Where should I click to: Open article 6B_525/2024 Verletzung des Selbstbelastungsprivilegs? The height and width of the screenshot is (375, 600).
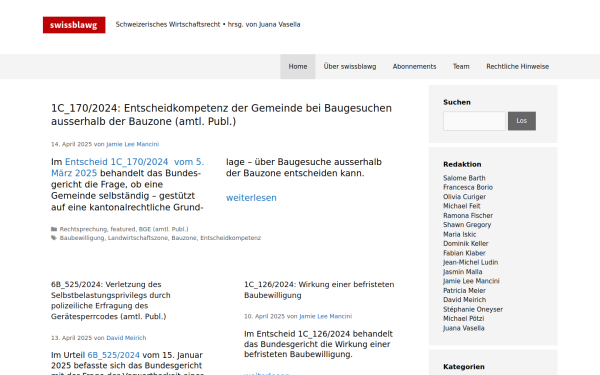[111, 300]
